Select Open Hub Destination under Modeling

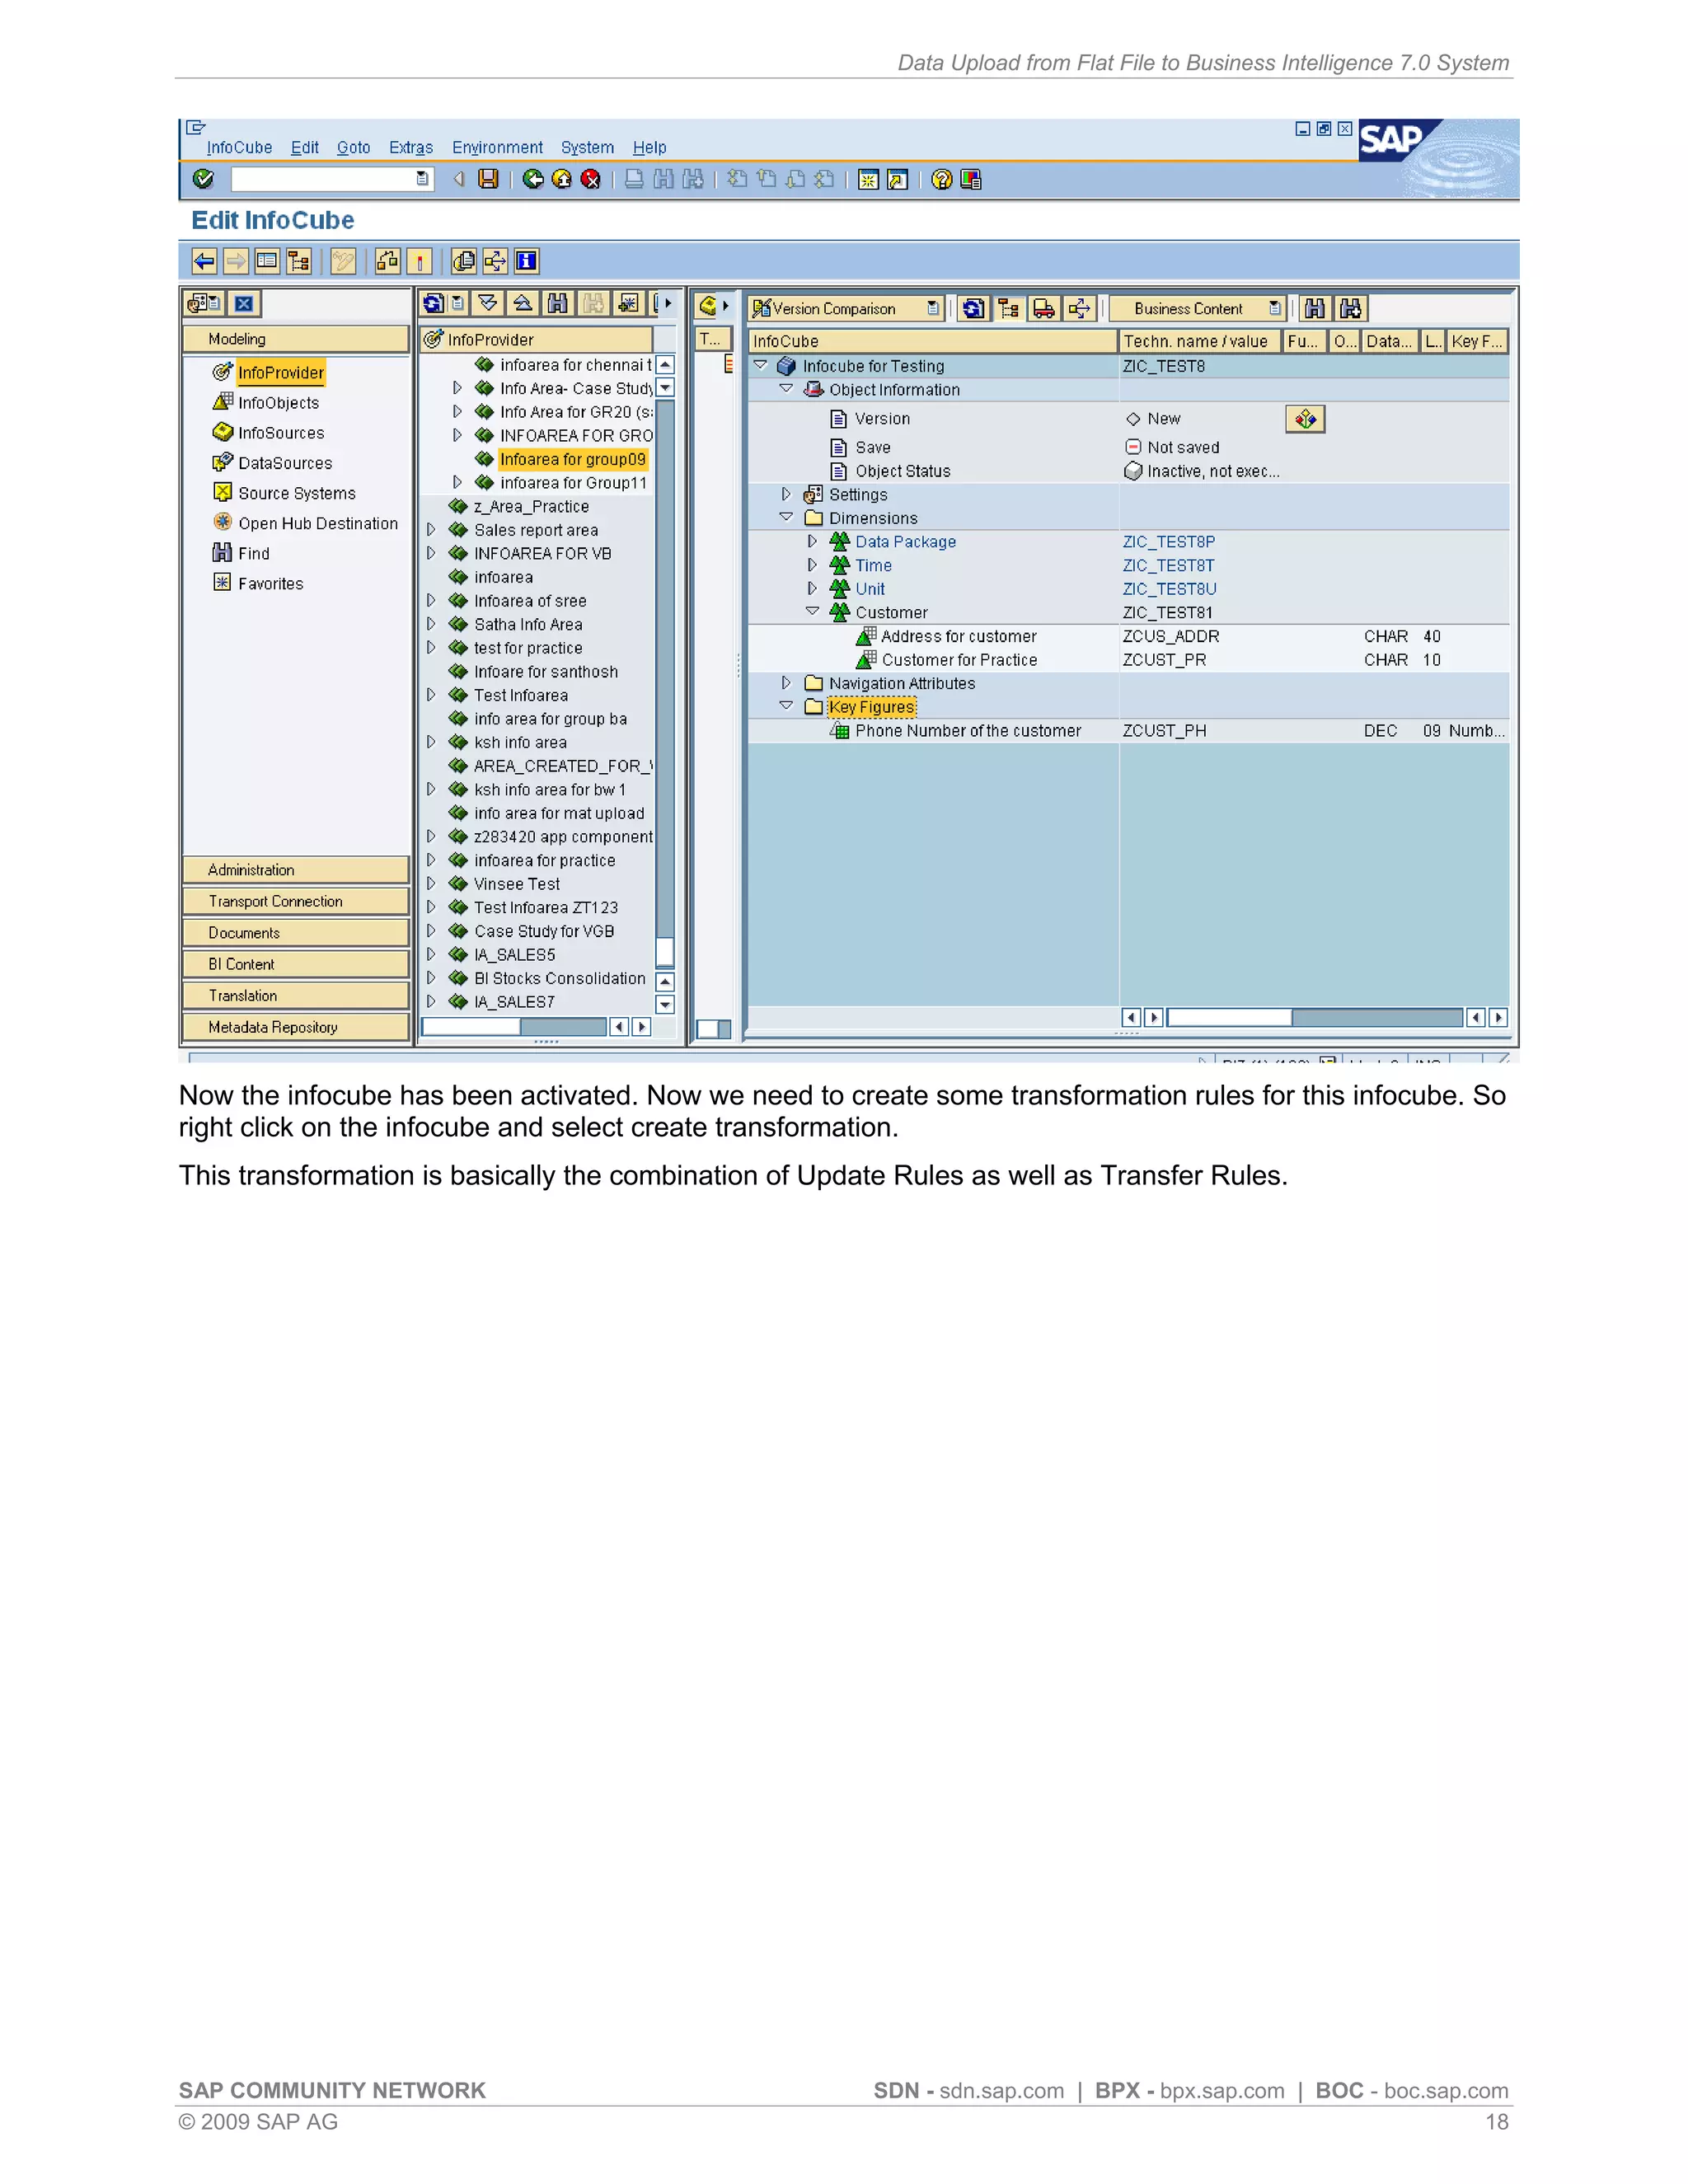tap(318, 523)
